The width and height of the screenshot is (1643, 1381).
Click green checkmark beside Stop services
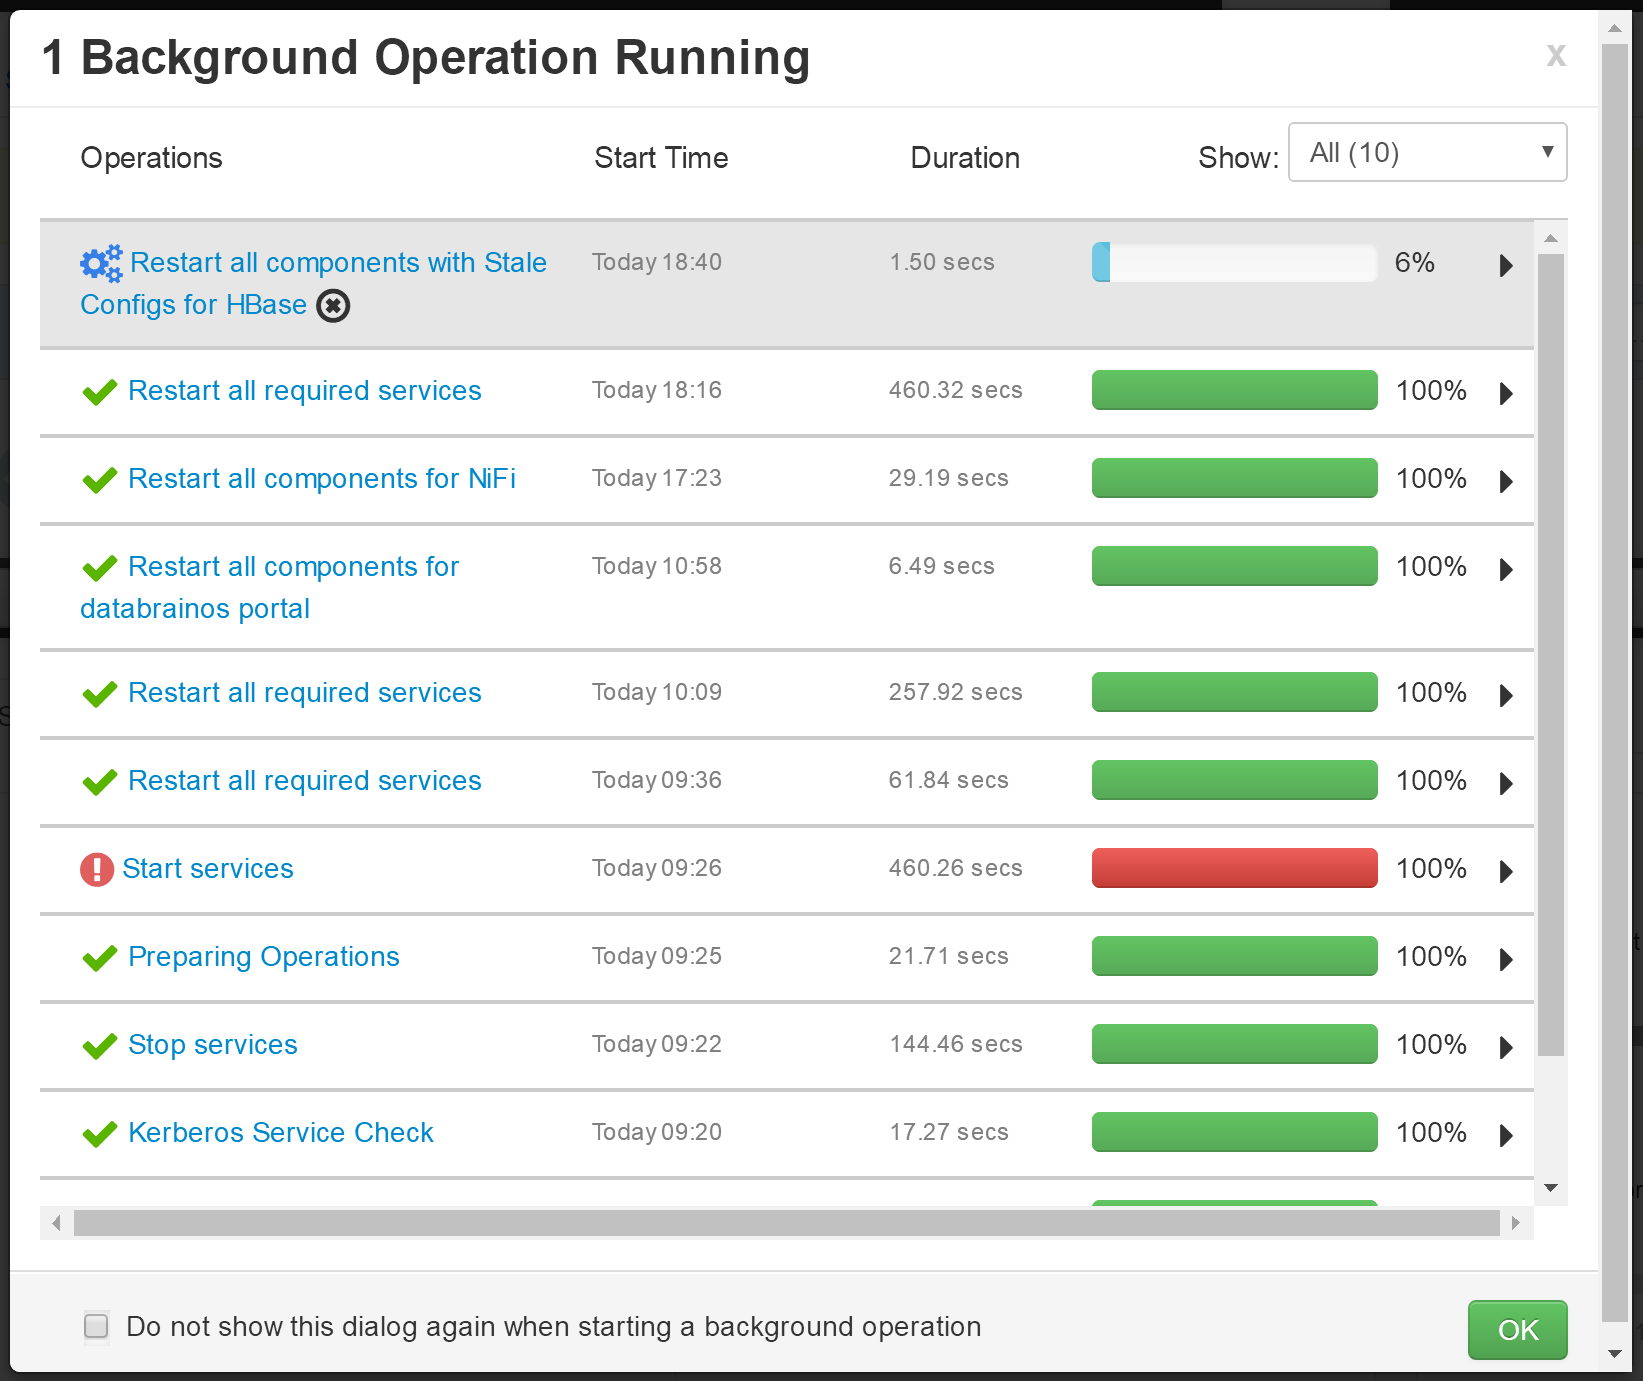click(x=100, y=1046)
